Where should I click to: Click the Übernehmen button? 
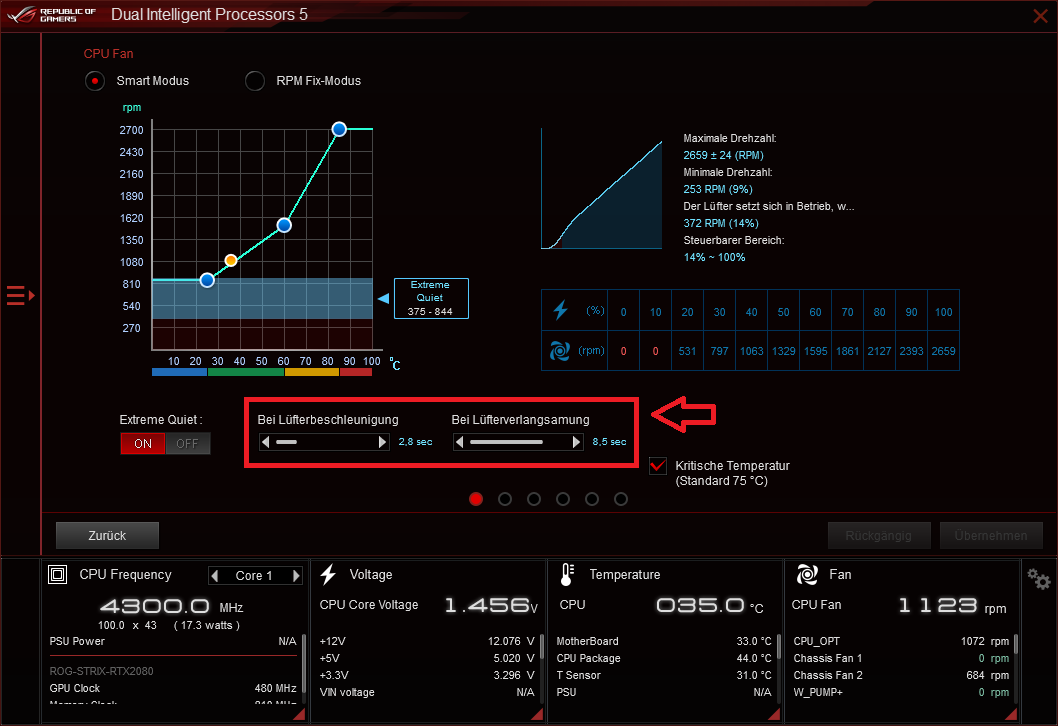(991, 535)
